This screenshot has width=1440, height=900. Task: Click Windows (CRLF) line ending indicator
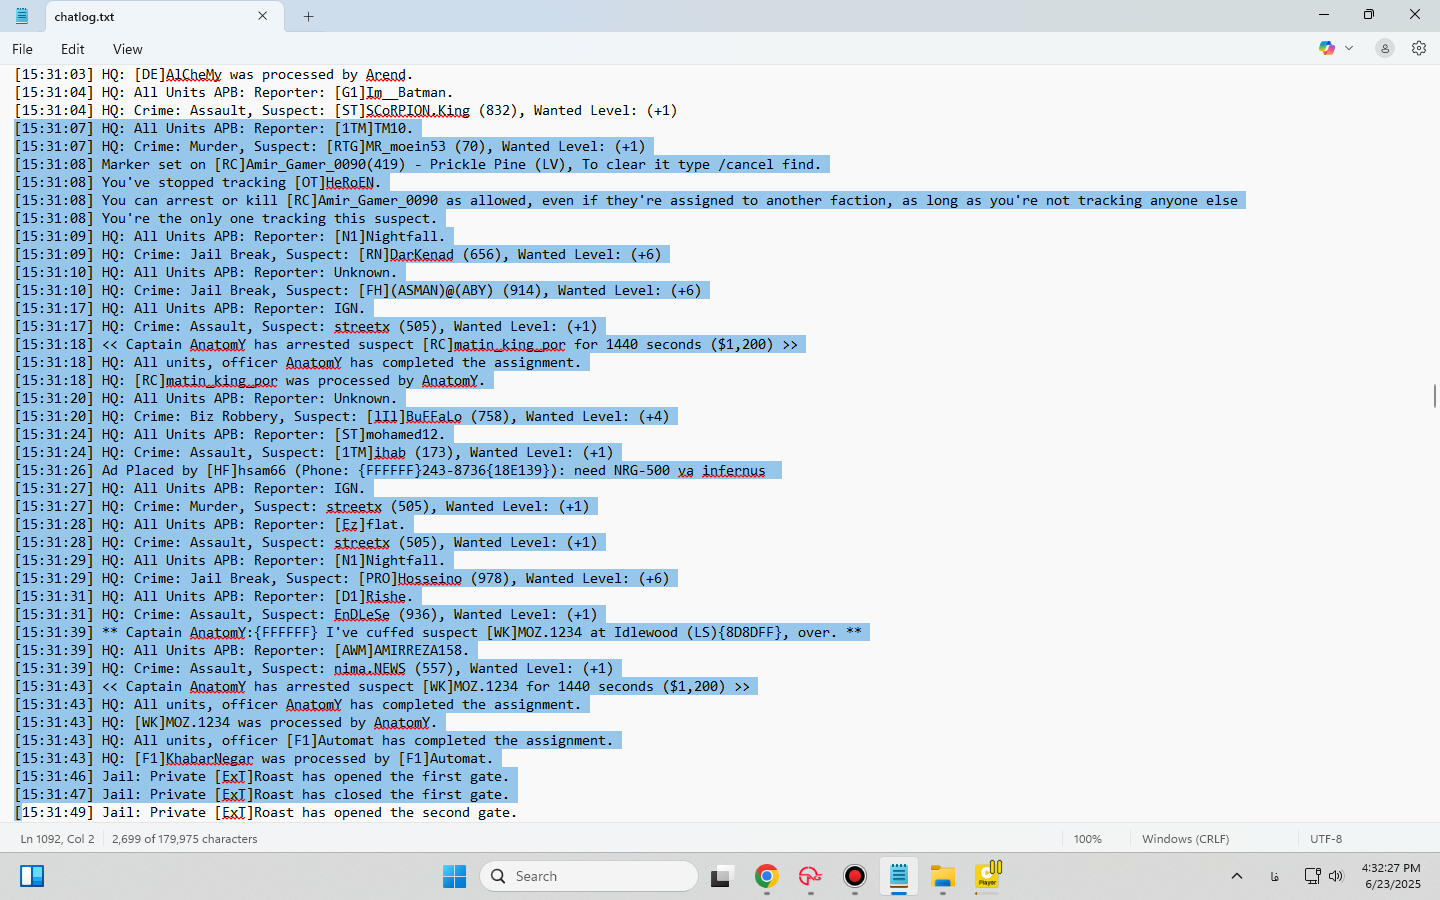[1185, 839]
